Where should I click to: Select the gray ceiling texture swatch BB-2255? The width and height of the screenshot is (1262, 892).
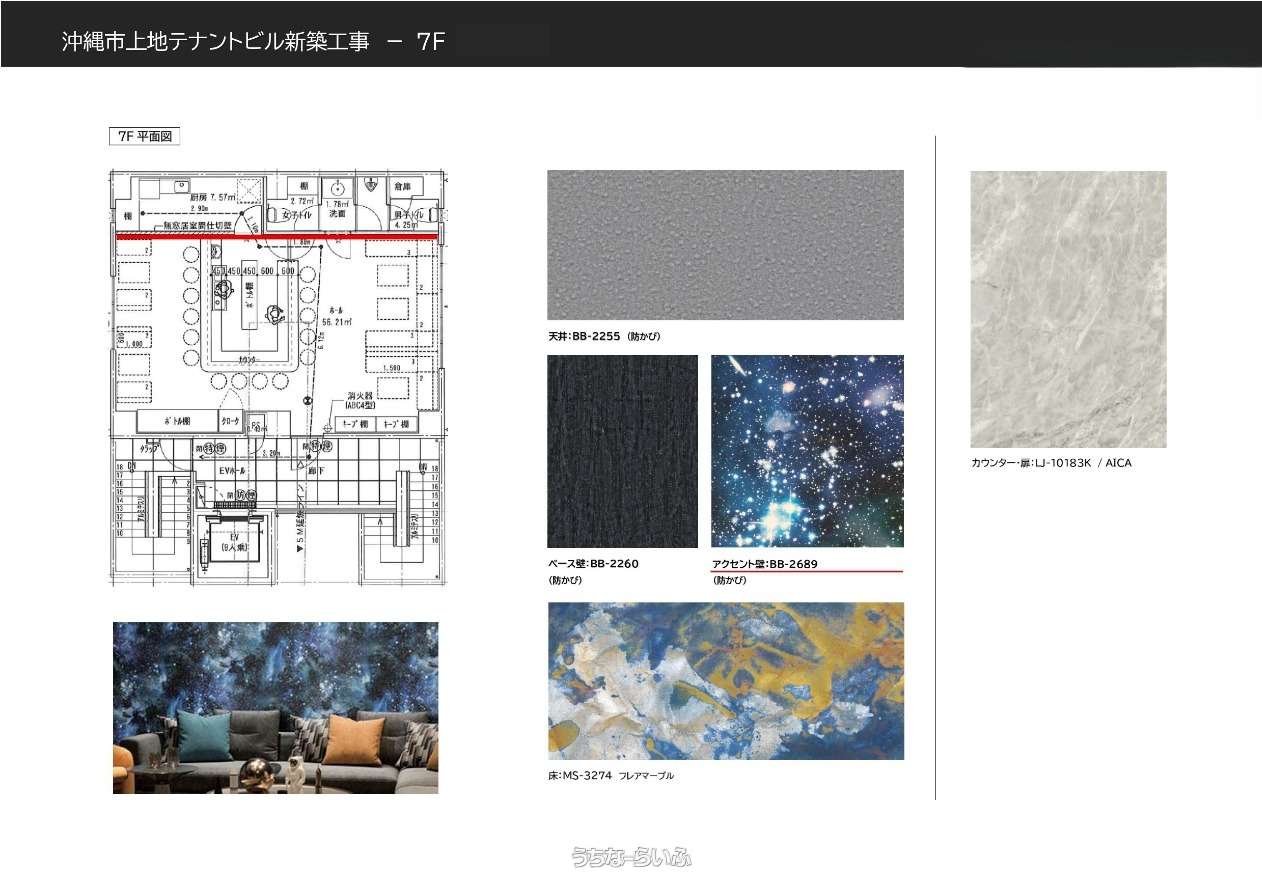[x=725, y=245]
